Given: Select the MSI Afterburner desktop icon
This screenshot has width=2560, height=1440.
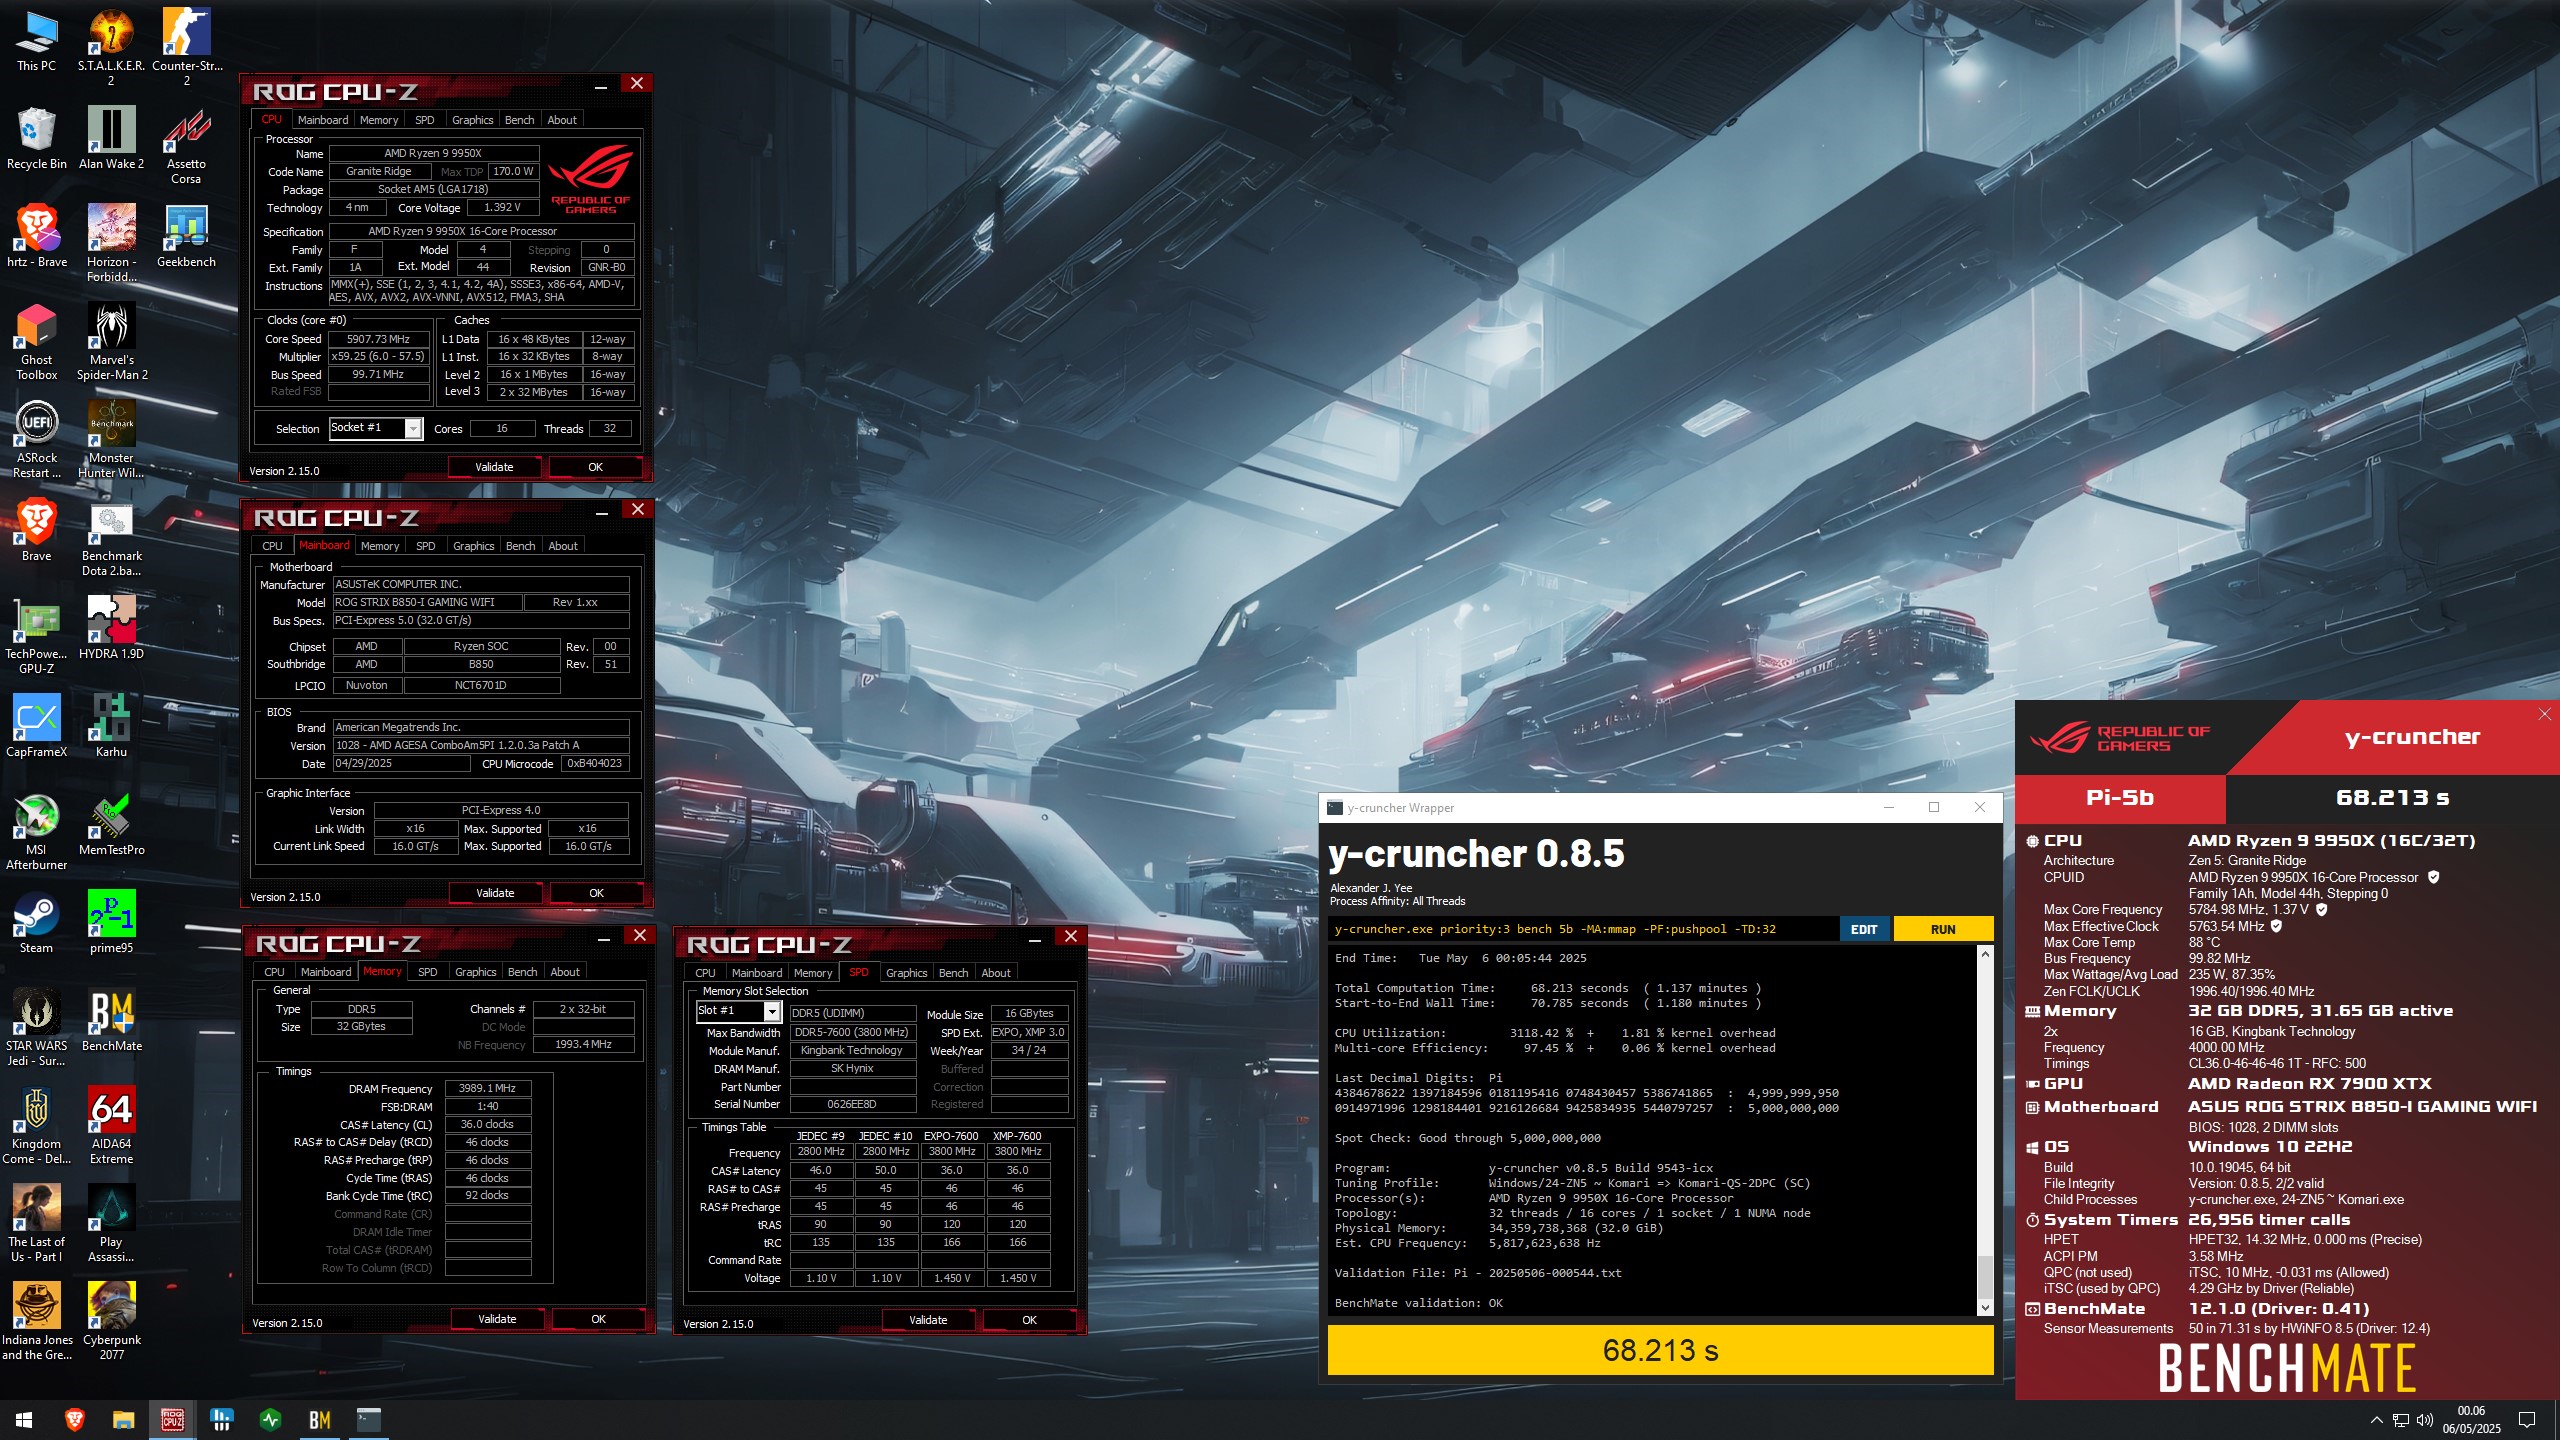Looking at the screenshot, I should pyautogui.click(x=36, y=831).
